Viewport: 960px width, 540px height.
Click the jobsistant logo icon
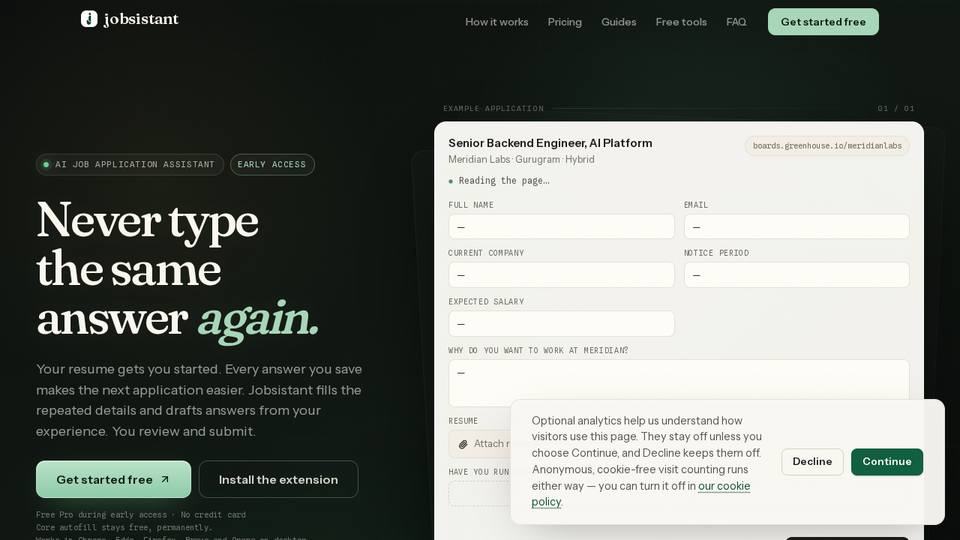[89, 19]
